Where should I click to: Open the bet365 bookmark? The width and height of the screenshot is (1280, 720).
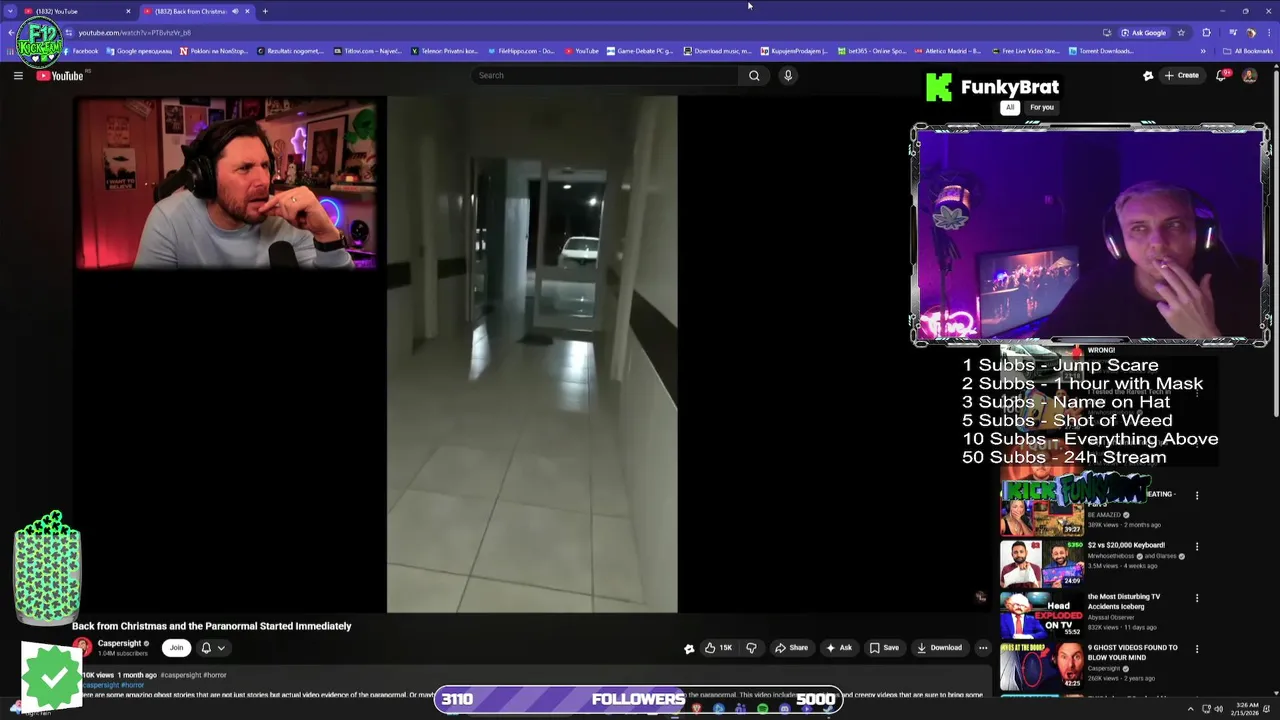871,51
